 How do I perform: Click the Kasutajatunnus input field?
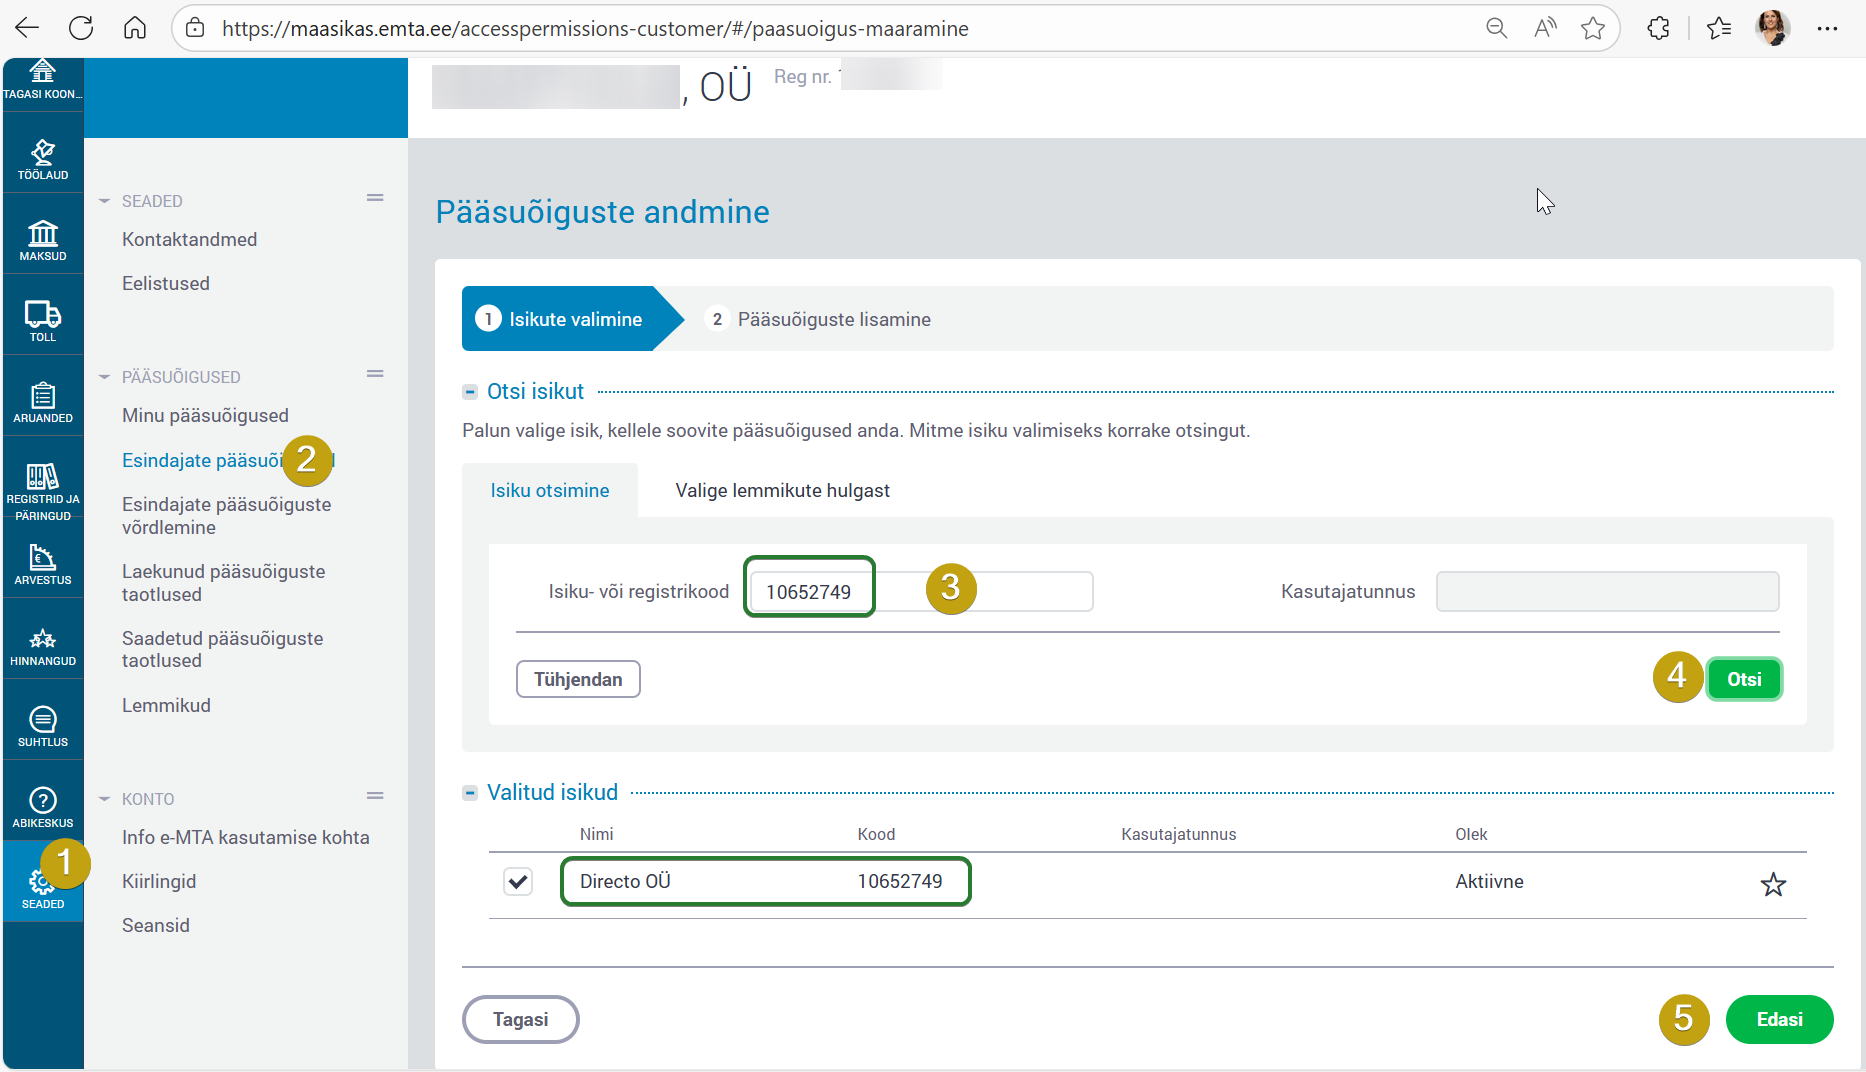click(1607, 592)
